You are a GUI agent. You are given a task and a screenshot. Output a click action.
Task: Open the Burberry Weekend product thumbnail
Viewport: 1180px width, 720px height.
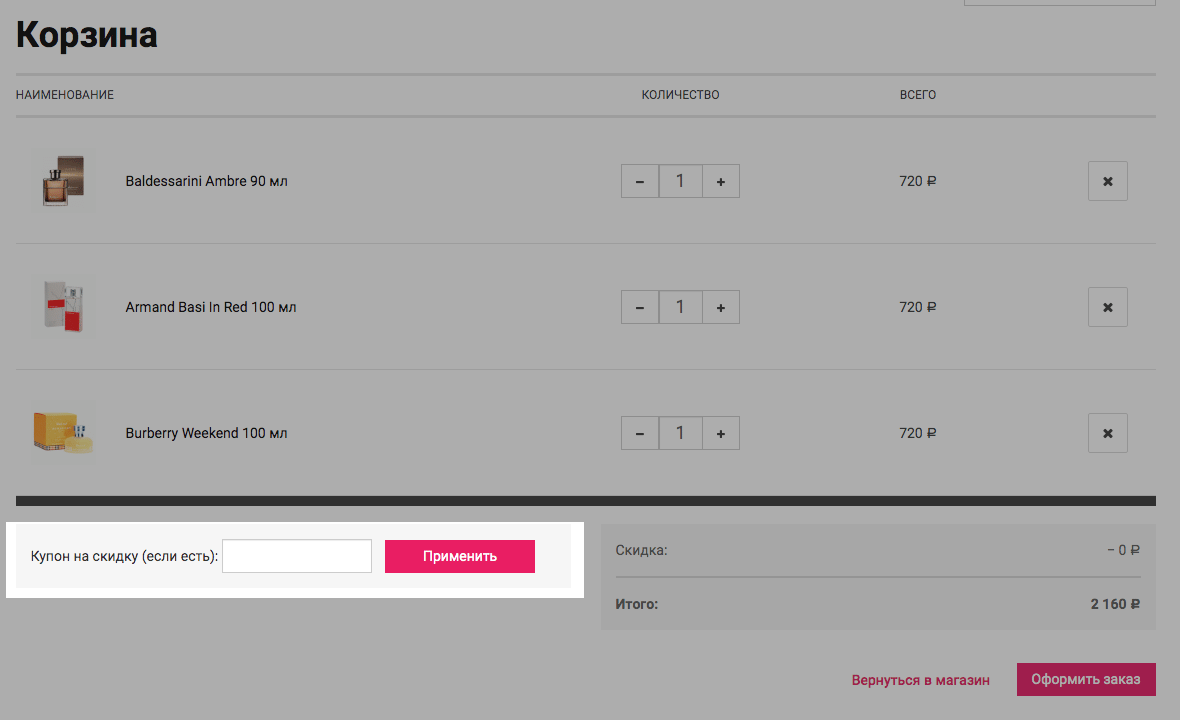63,433
